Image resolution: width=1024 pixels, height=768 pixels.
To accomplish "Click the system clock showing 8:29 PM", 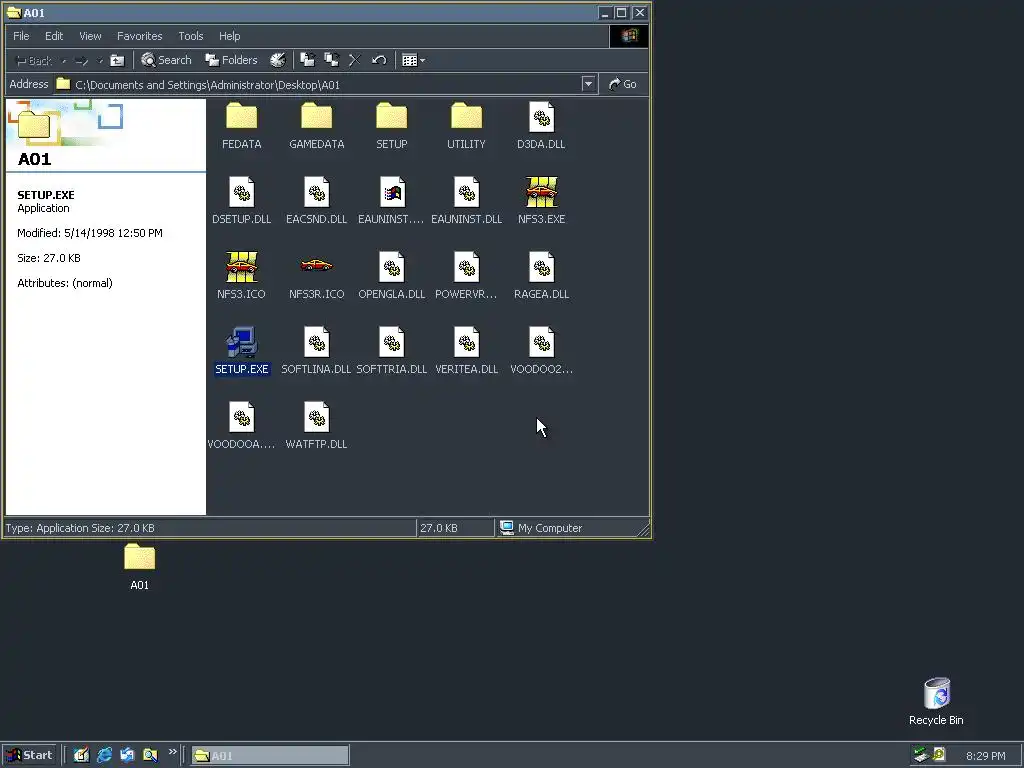I will 985,756.
